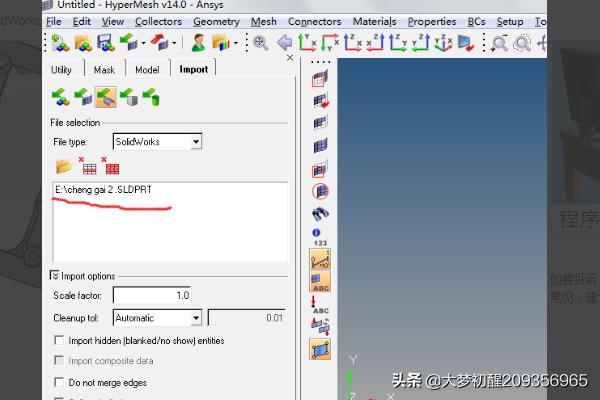Open the Materials menu
The image size is (600, 400).
click(x=374, y=21)
